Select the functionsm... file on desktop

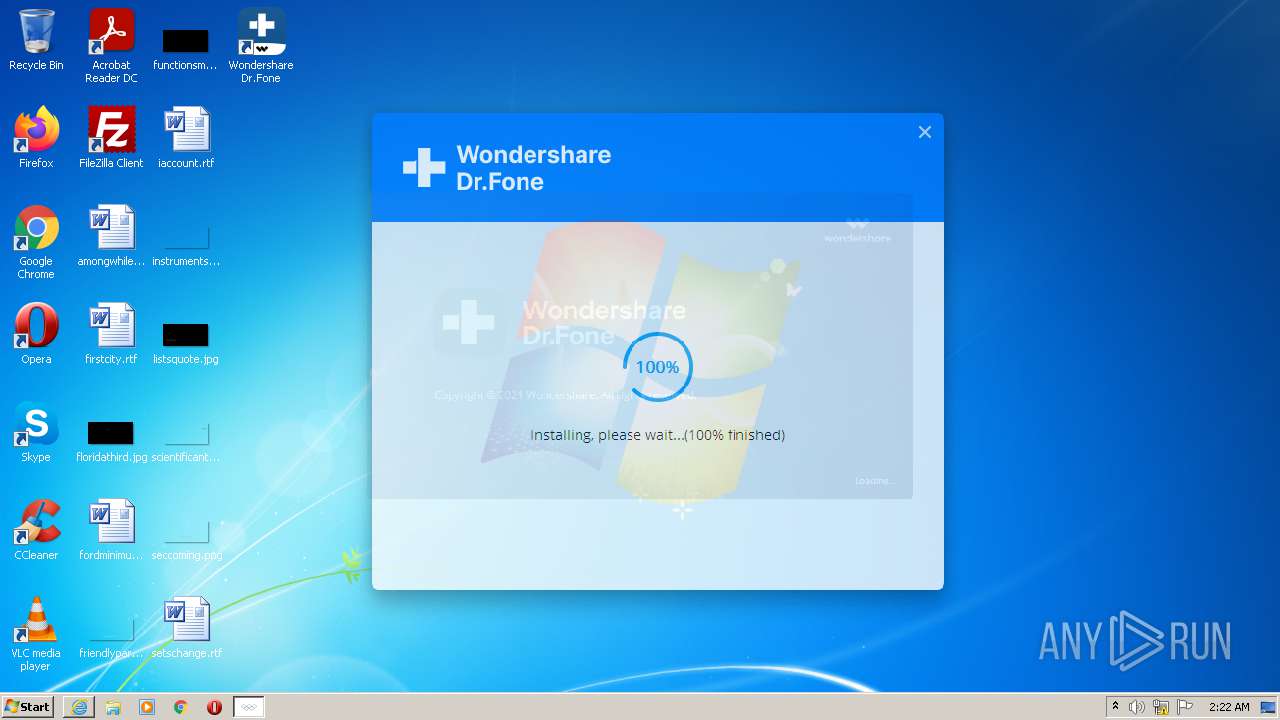click(185, 48)
